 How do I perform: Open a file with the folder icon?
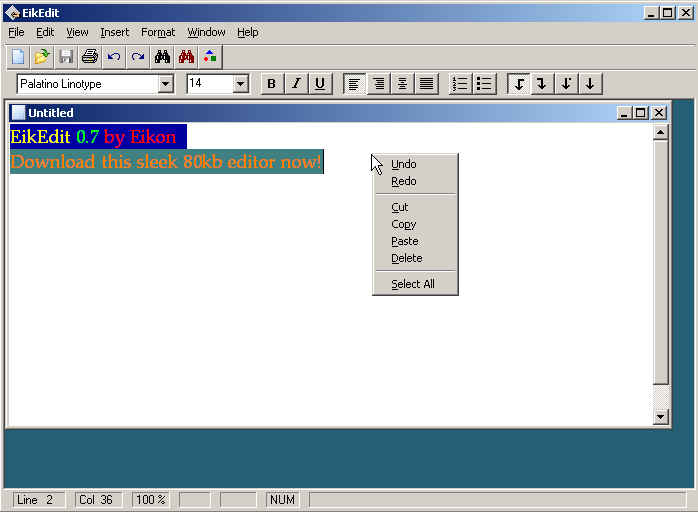click(42, 57)
